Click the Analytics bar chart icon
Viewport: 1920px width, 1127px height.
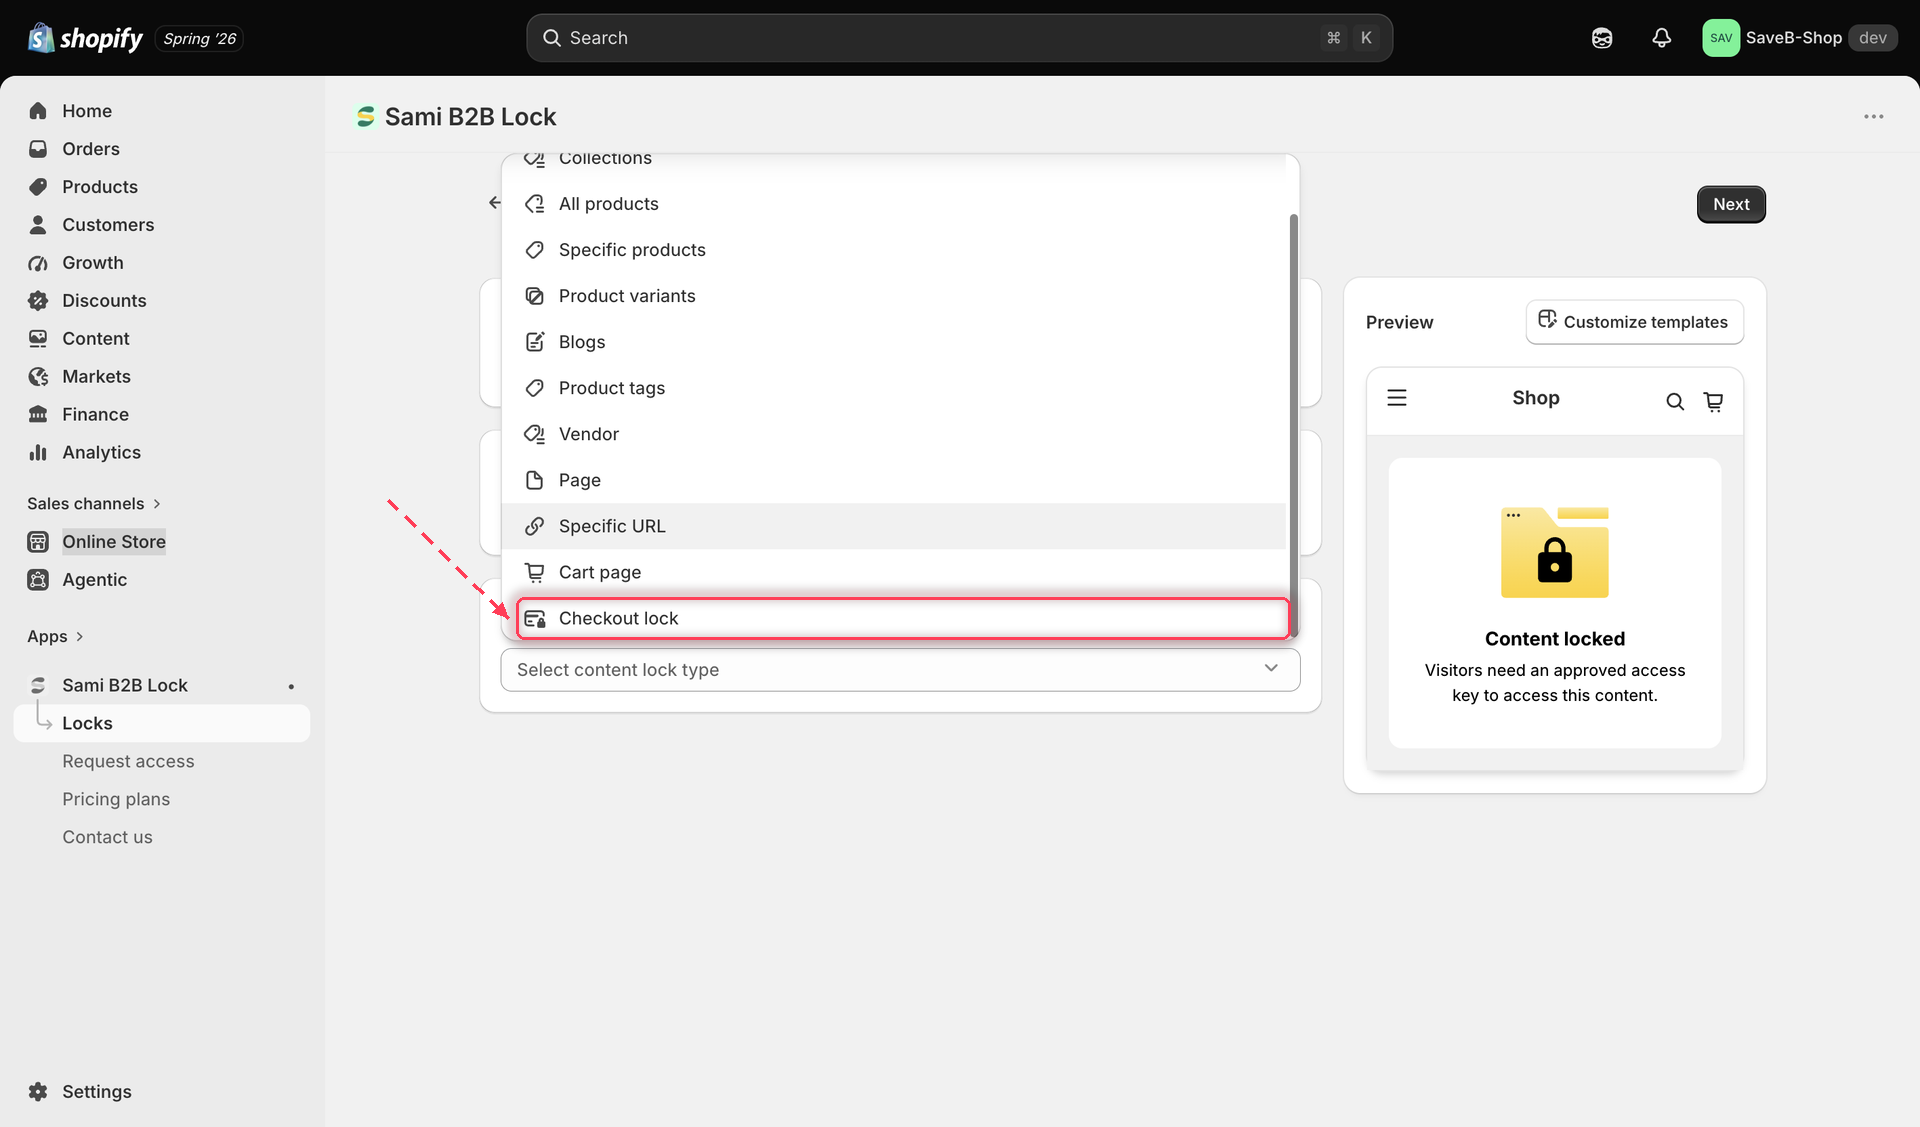click(x=38, y=453)
